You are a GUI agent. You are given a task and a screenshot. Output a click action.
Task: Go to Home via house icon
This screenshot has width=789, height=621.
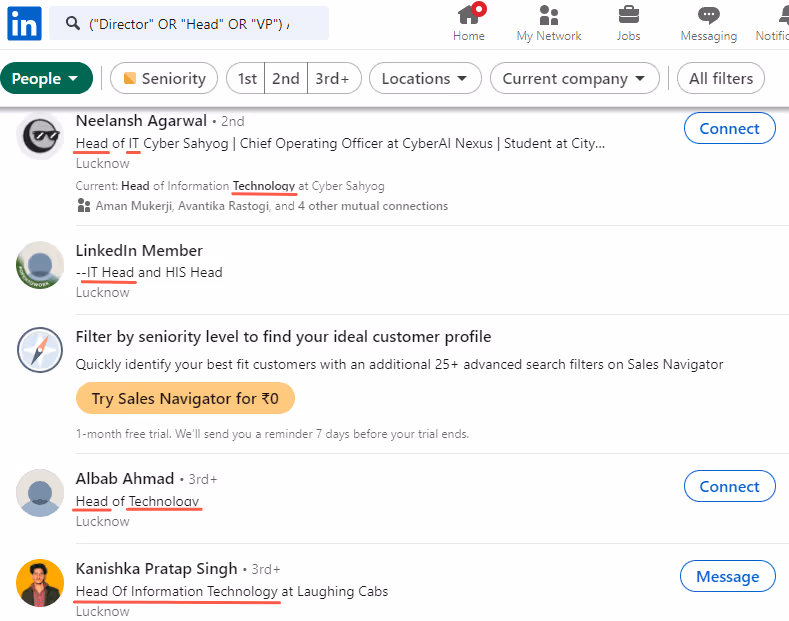[x=468, y=15]
